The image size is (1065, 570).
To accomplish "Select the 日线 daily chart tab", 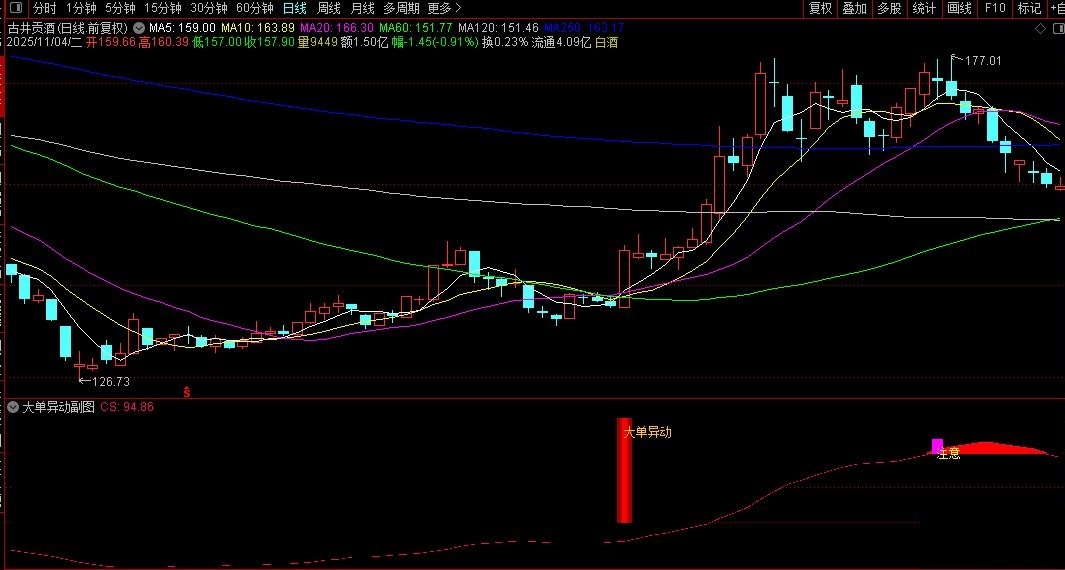I will point(295,8).
